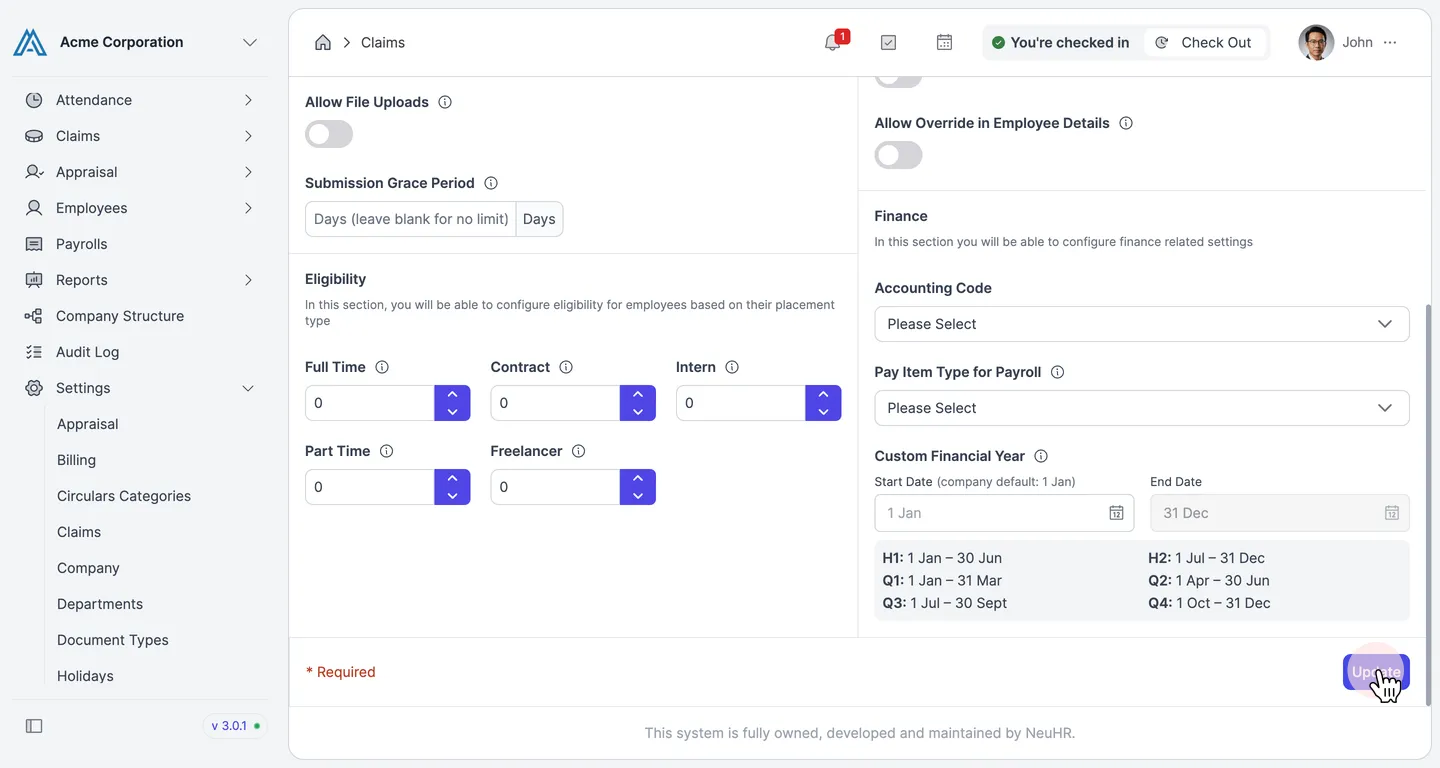Click the Freelancer info icon

tap(578, 451)
